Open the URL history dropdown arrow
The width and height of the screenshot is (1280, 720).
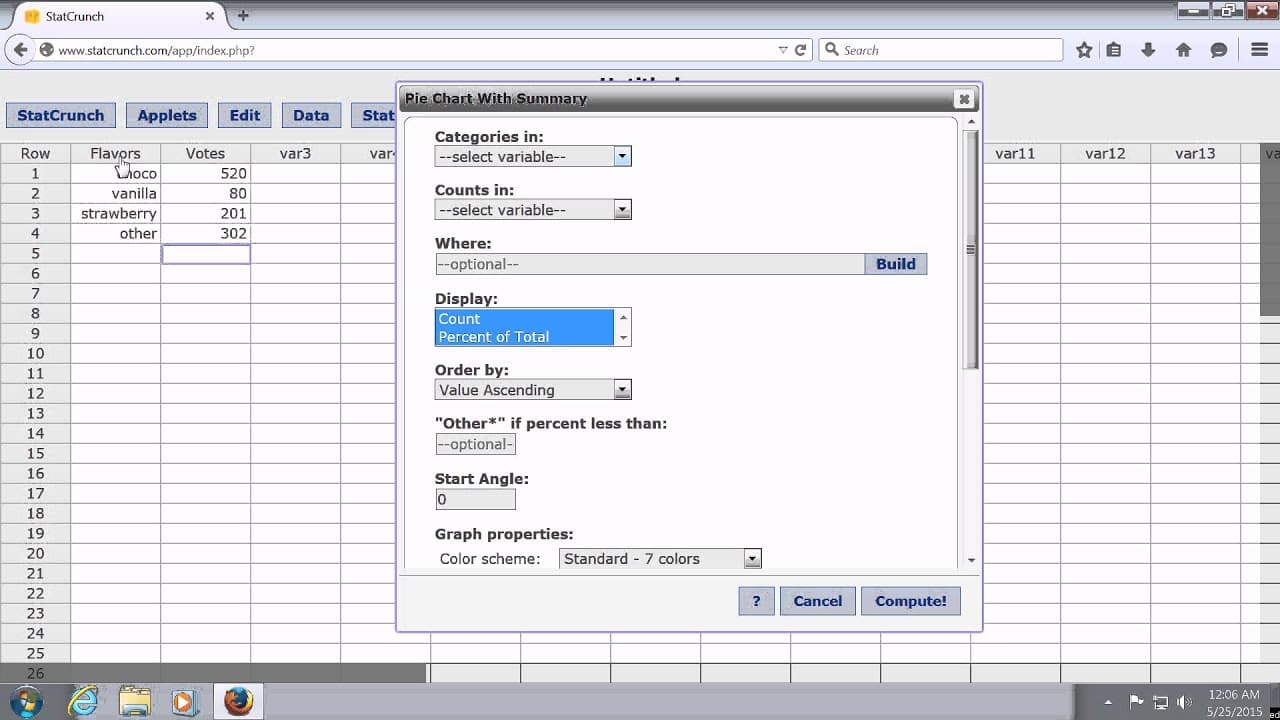782,50
